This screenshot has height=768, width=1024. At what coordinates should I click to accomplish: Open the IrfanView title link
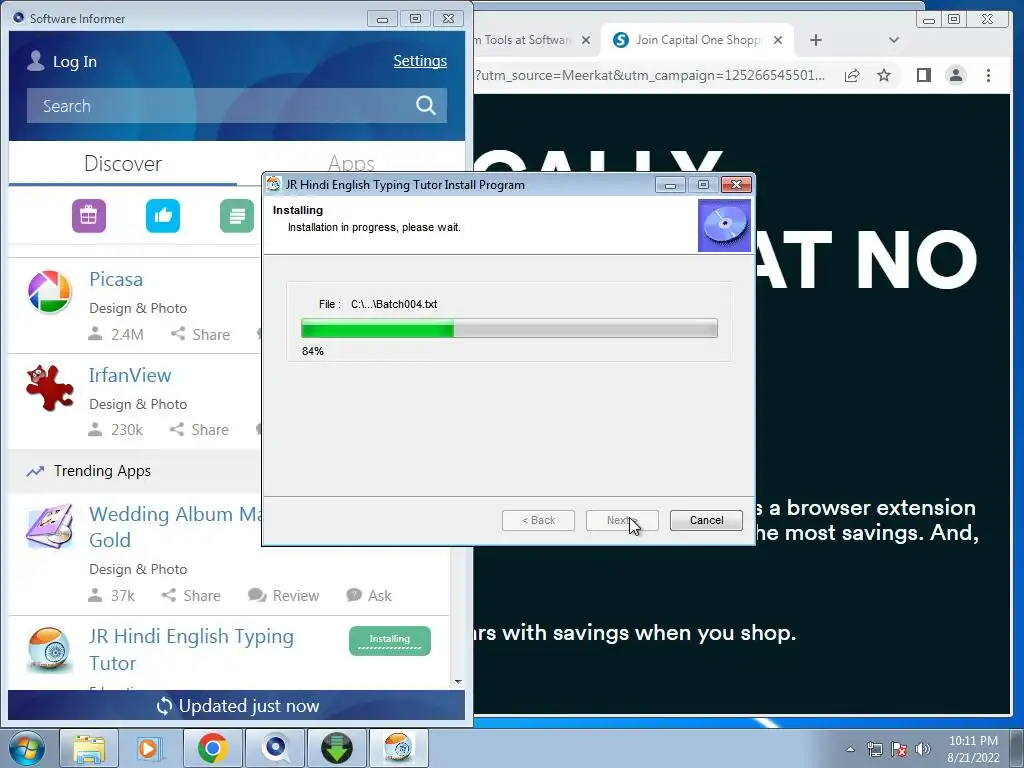[x=130, y=375]
